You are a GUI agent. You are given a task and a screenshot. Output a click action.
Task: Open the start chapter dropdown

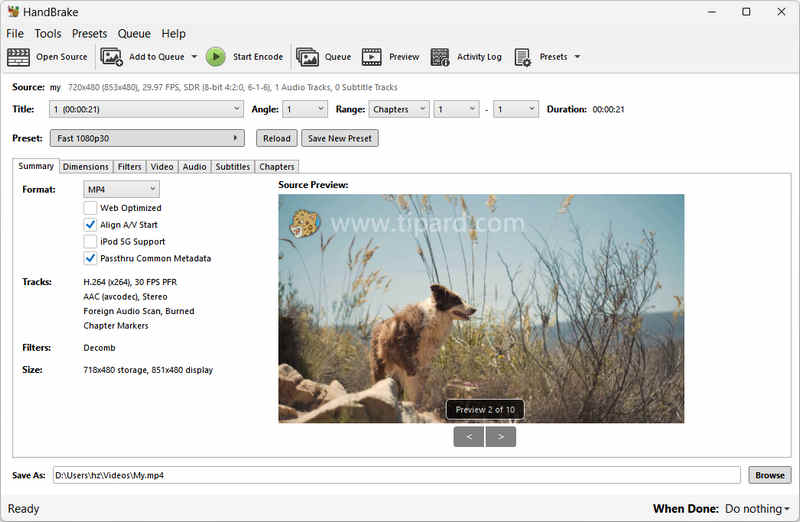pos(456,109)
